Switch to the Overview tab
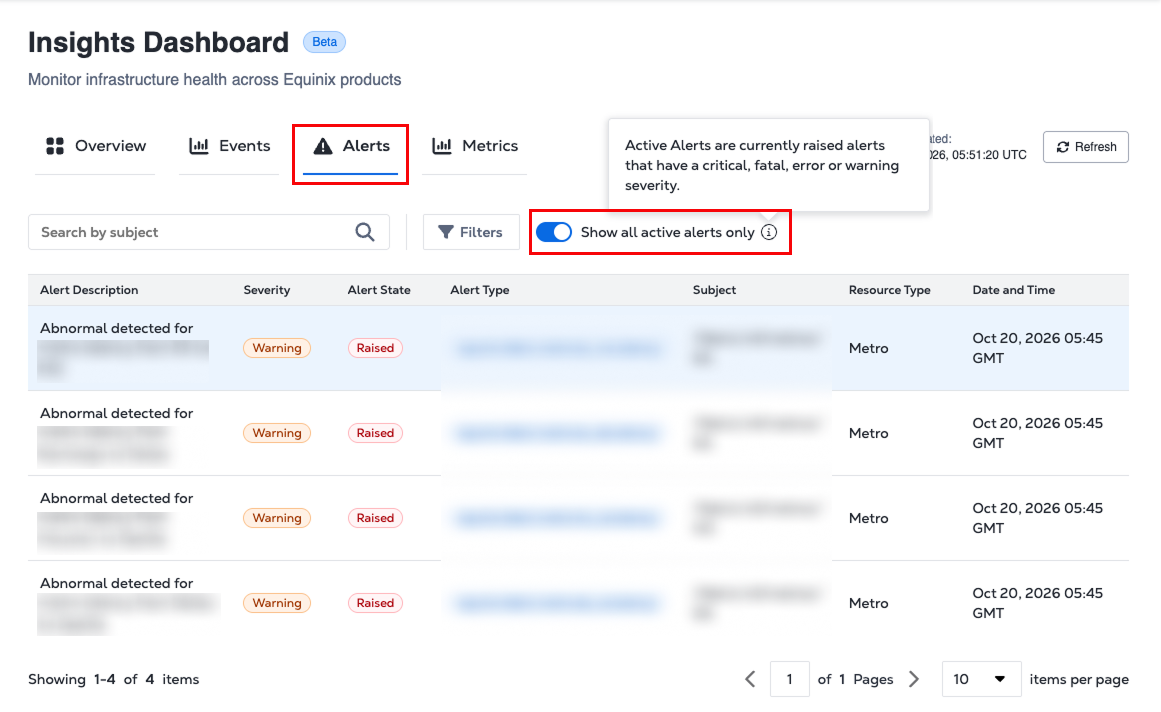The height and width of the screenshot is (712, 1161). click(96, 147)
